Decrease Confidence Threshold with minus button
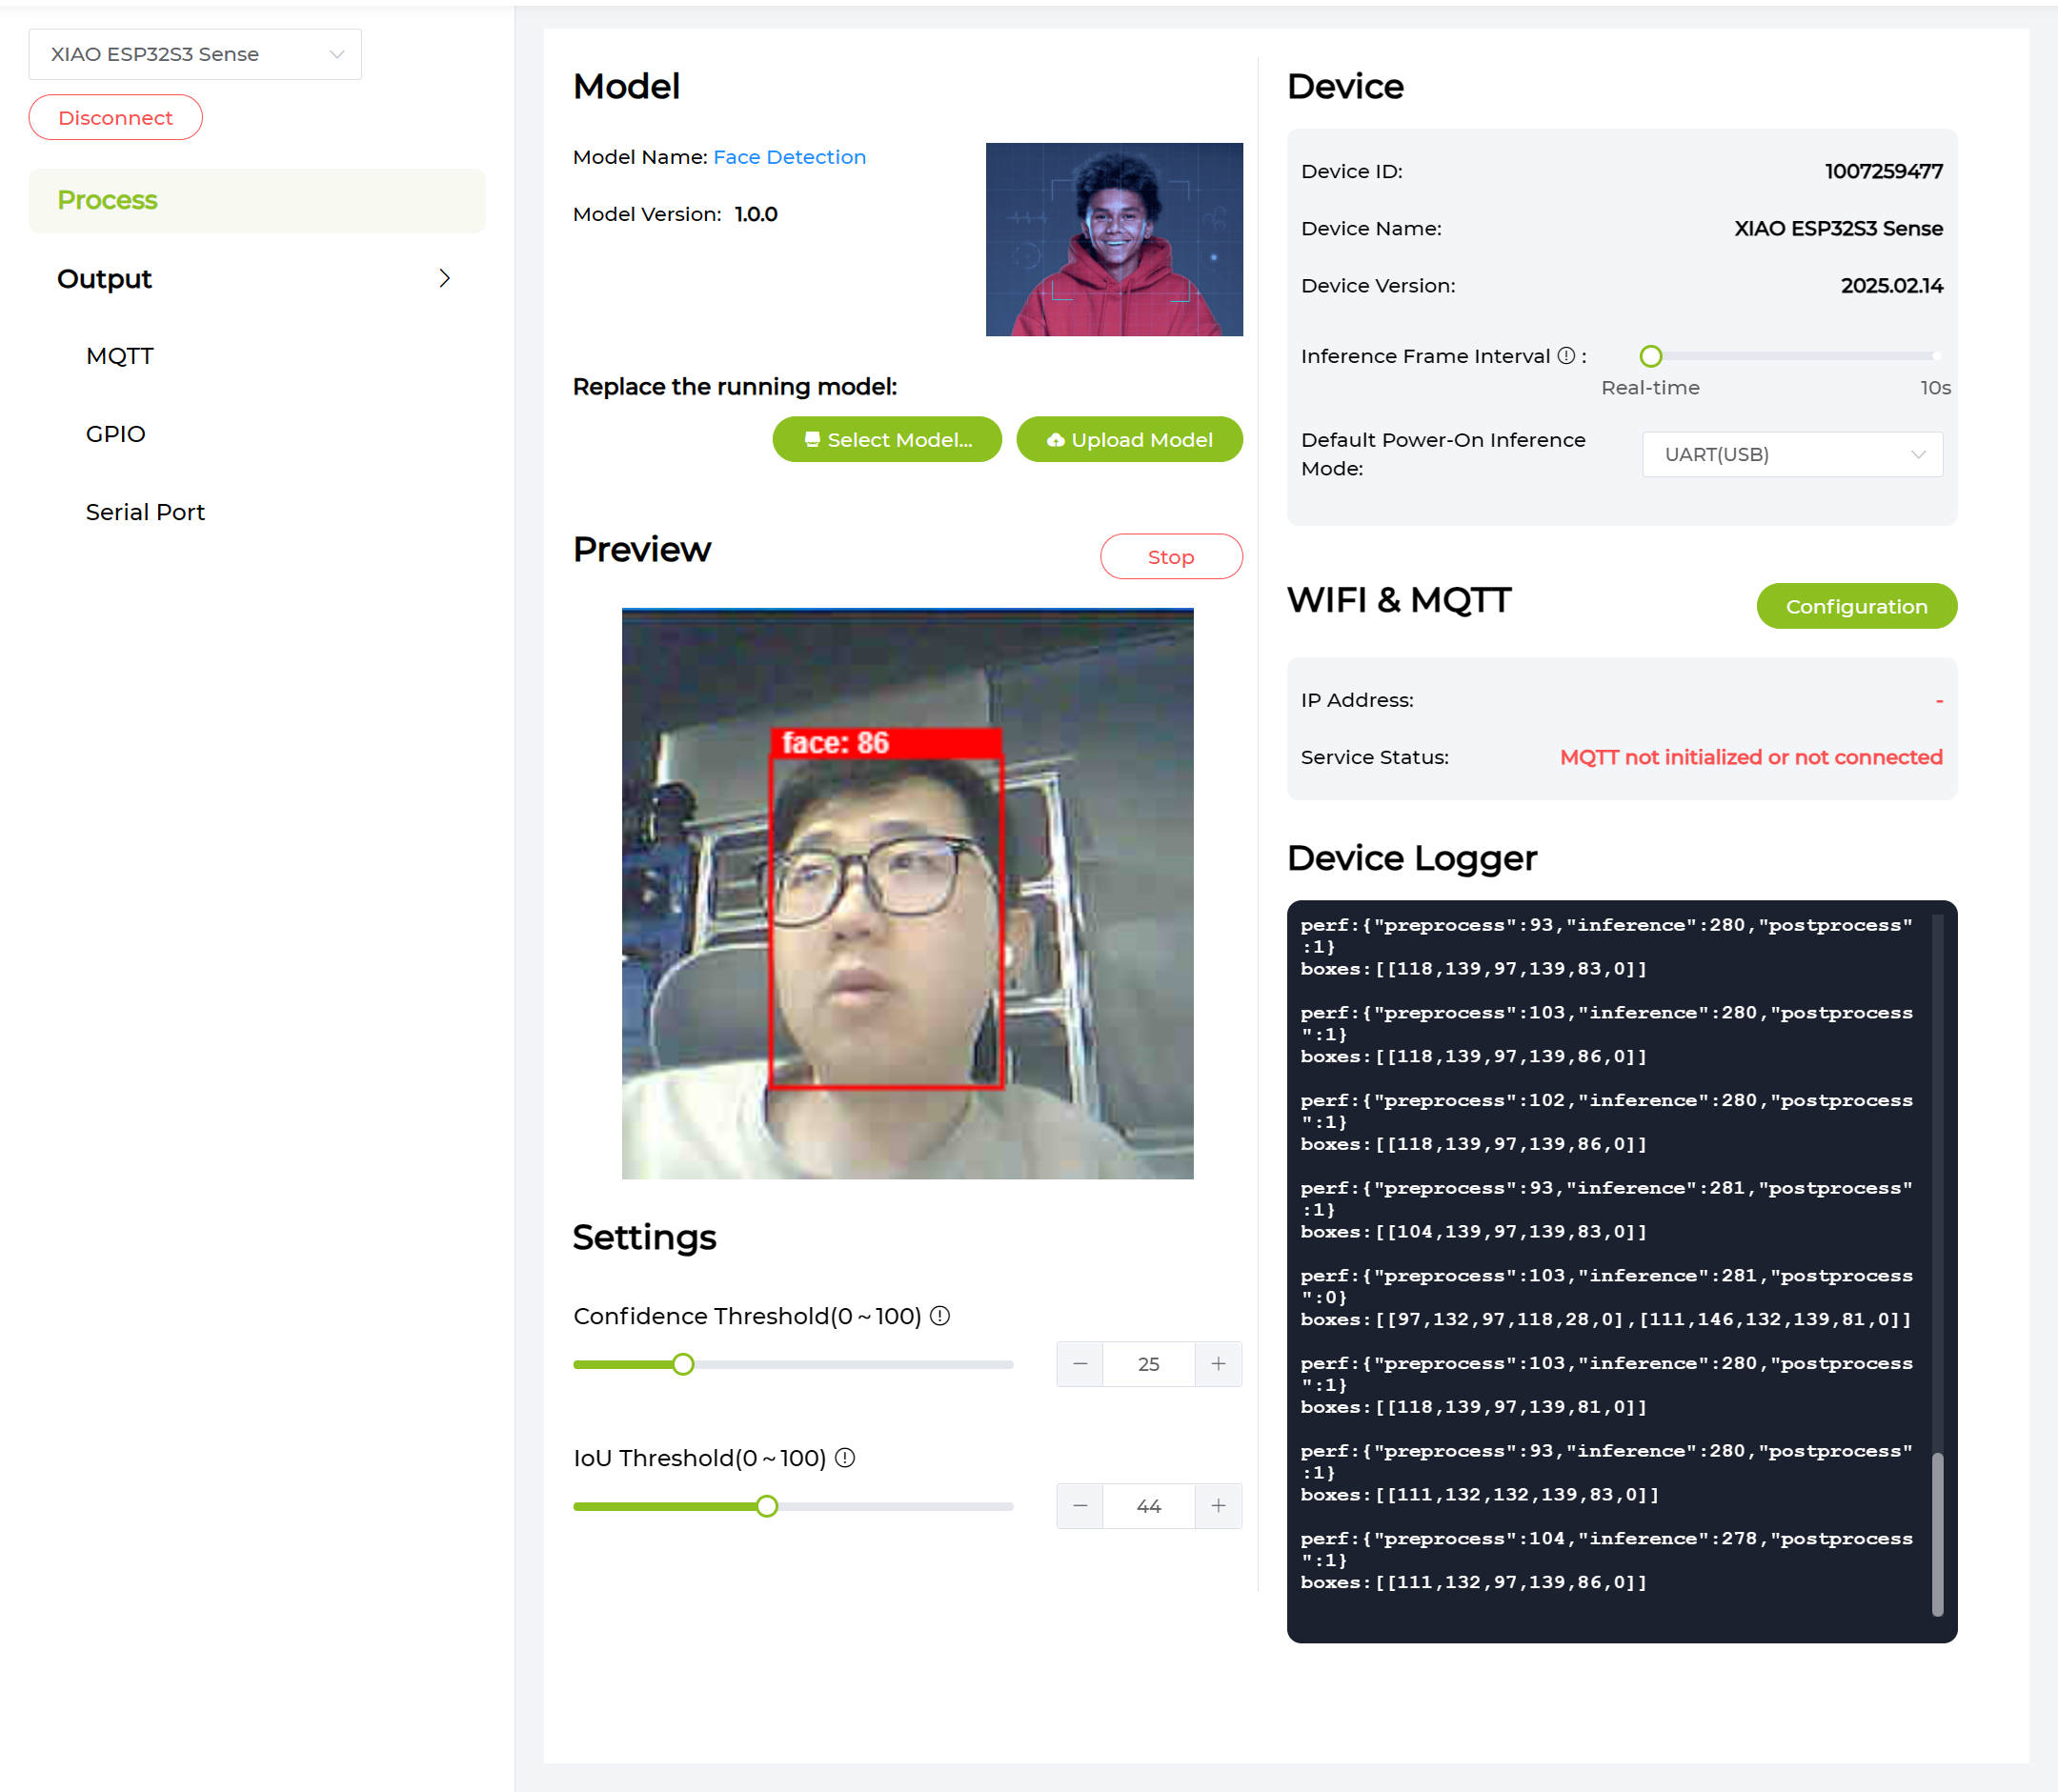Screen dimensions: 2058x1792 pyautogui.click(x=1080, y=1364)
